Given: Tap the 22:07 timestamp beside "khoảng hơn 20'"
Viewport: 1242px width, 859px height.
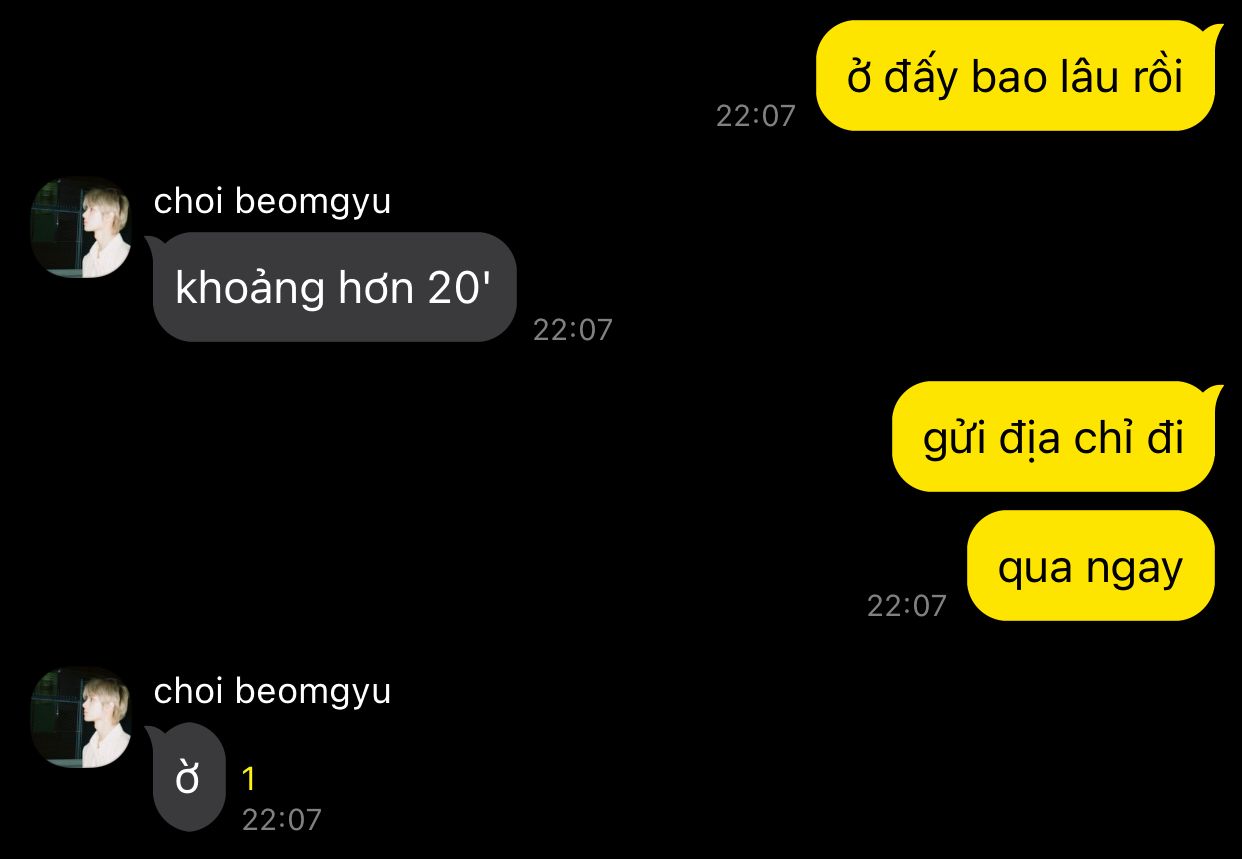Looking at the screenshot, I should (572, 330).
